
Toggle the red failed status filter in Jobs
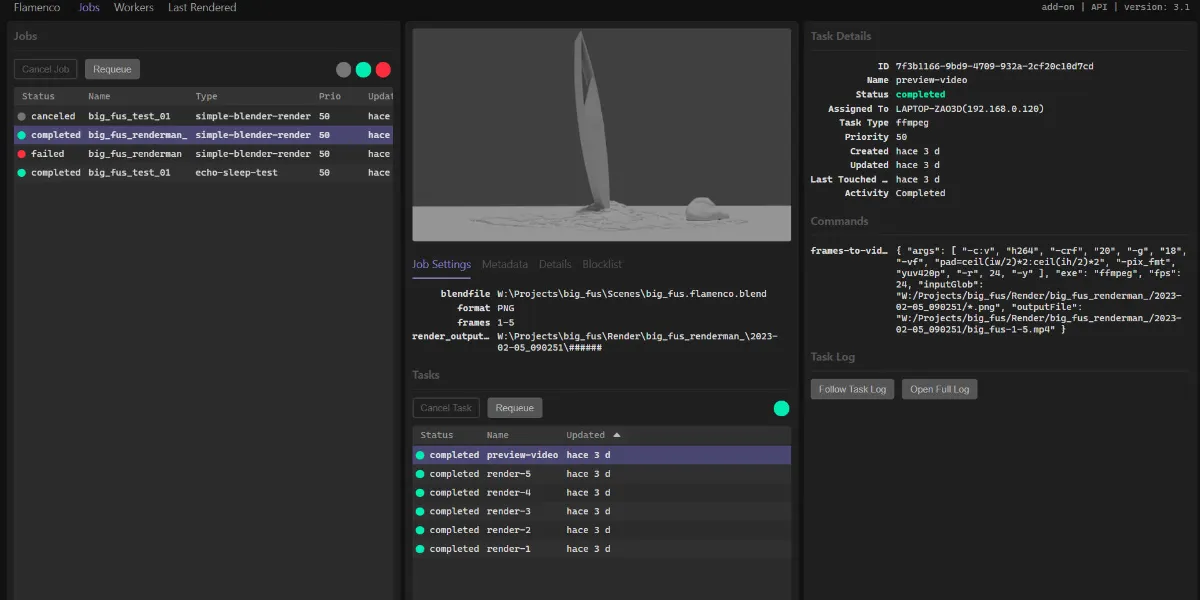tap(383, 70)
